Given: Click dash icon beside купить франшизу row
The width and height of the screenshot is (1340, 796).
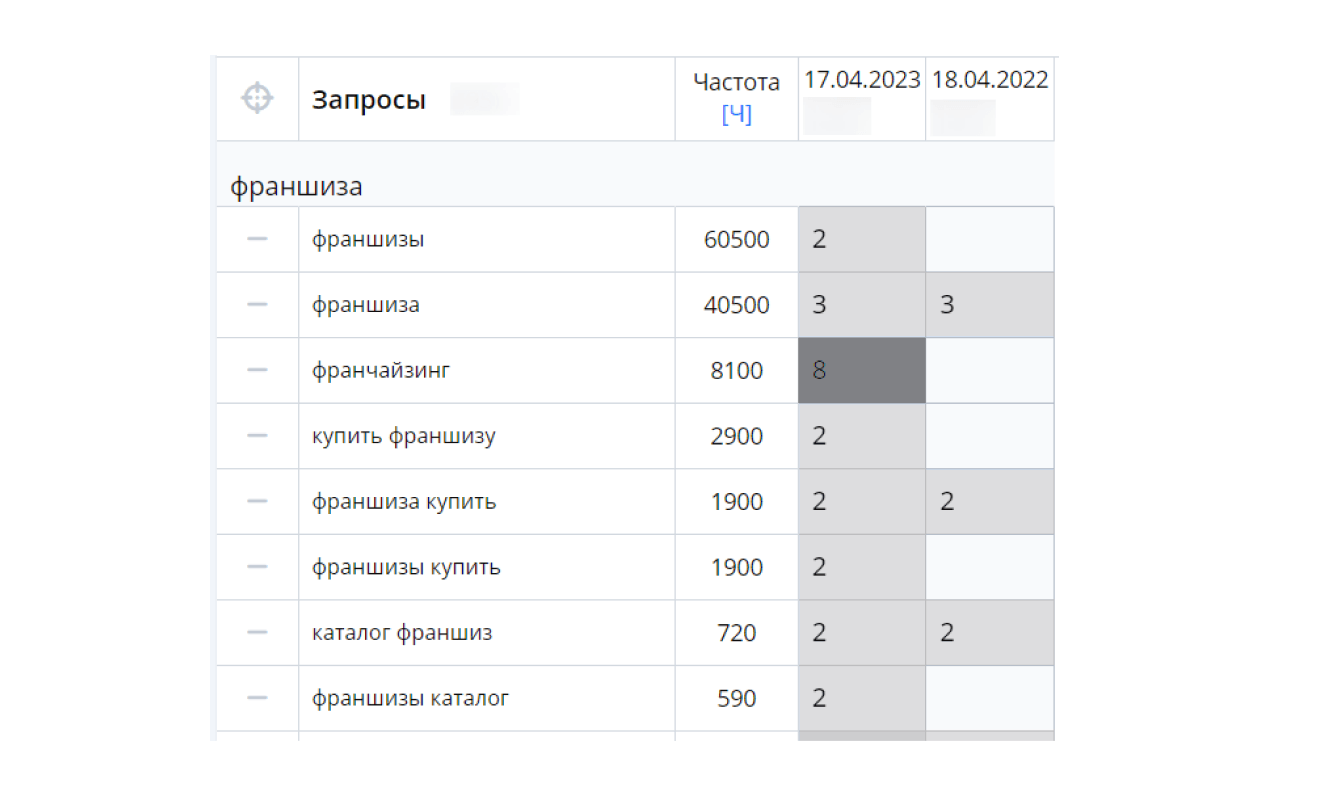Looking at the screenshot, I should coord(257,436).
